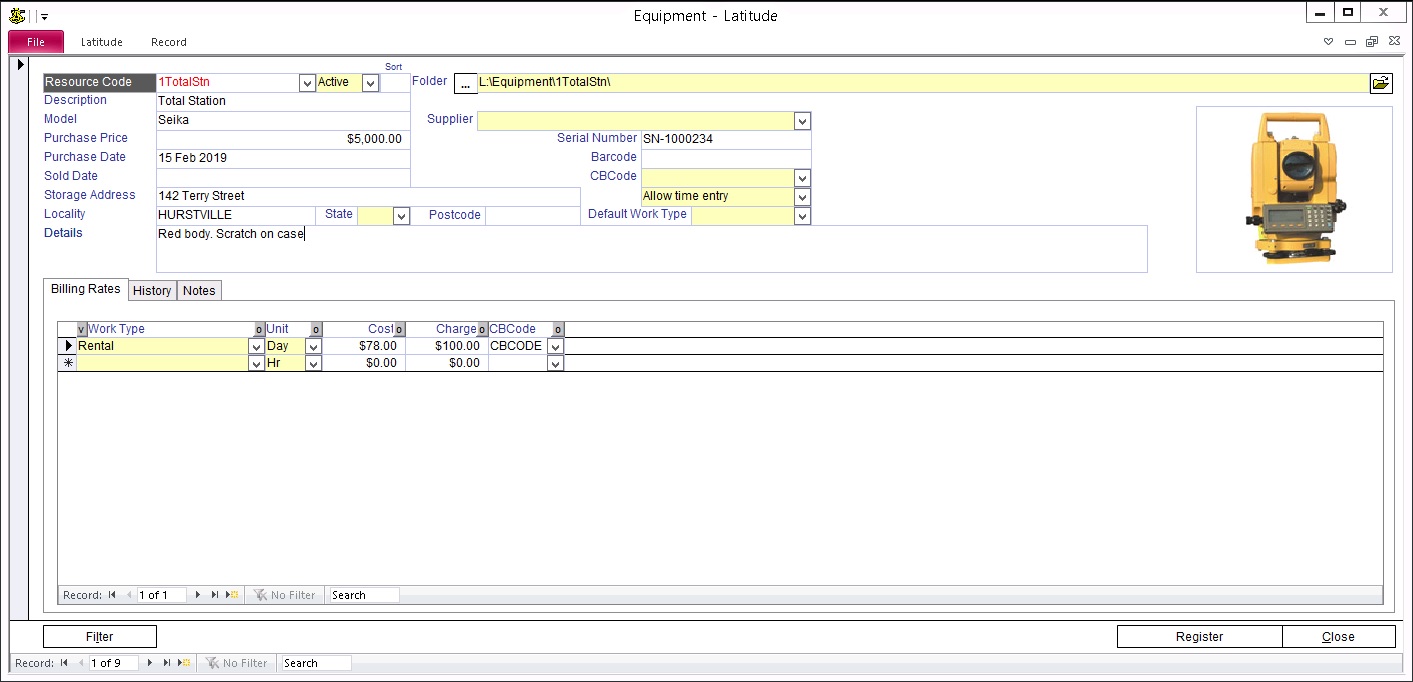
Task: Click into the Barcode input field
Action: (x=725, y=157)
